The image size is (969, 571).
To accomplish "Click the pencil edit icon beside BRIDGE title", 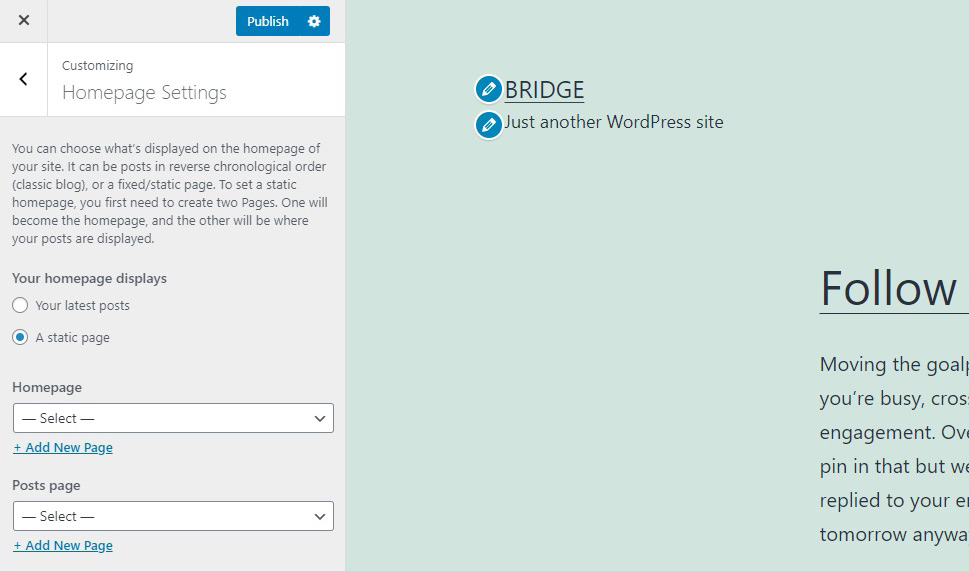I will (488, 90).
